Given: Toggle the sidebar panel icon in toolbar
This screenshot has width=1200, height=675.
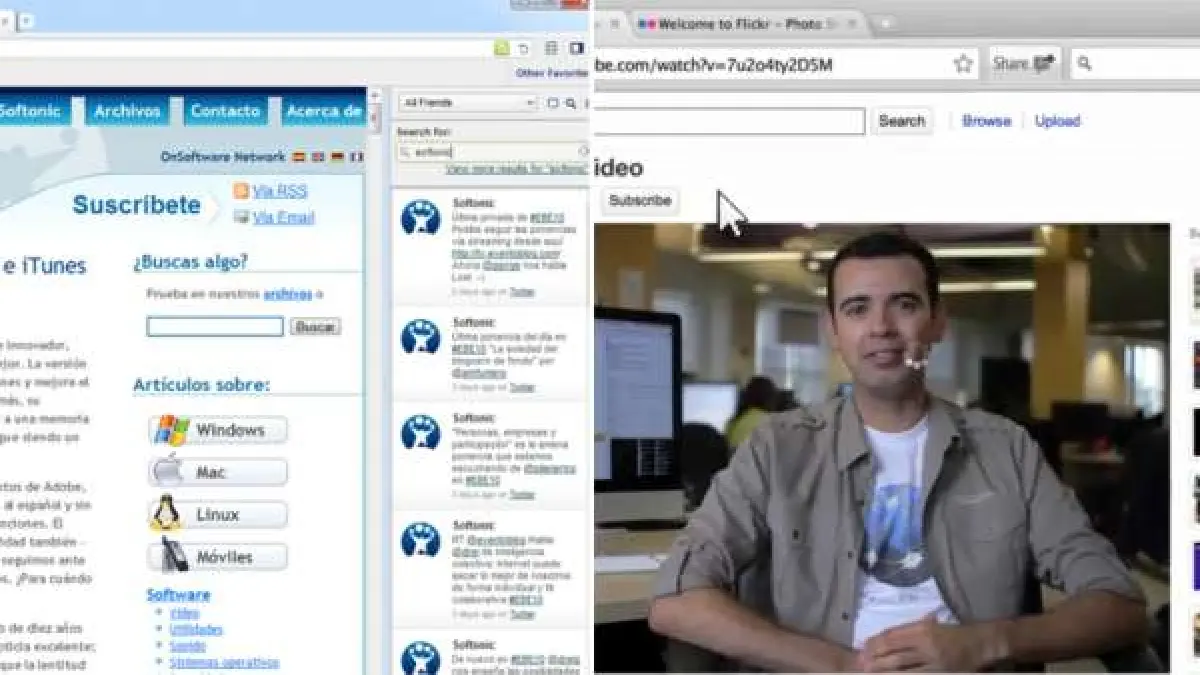Looking at the screenshot, I should (x=577, y=48).
